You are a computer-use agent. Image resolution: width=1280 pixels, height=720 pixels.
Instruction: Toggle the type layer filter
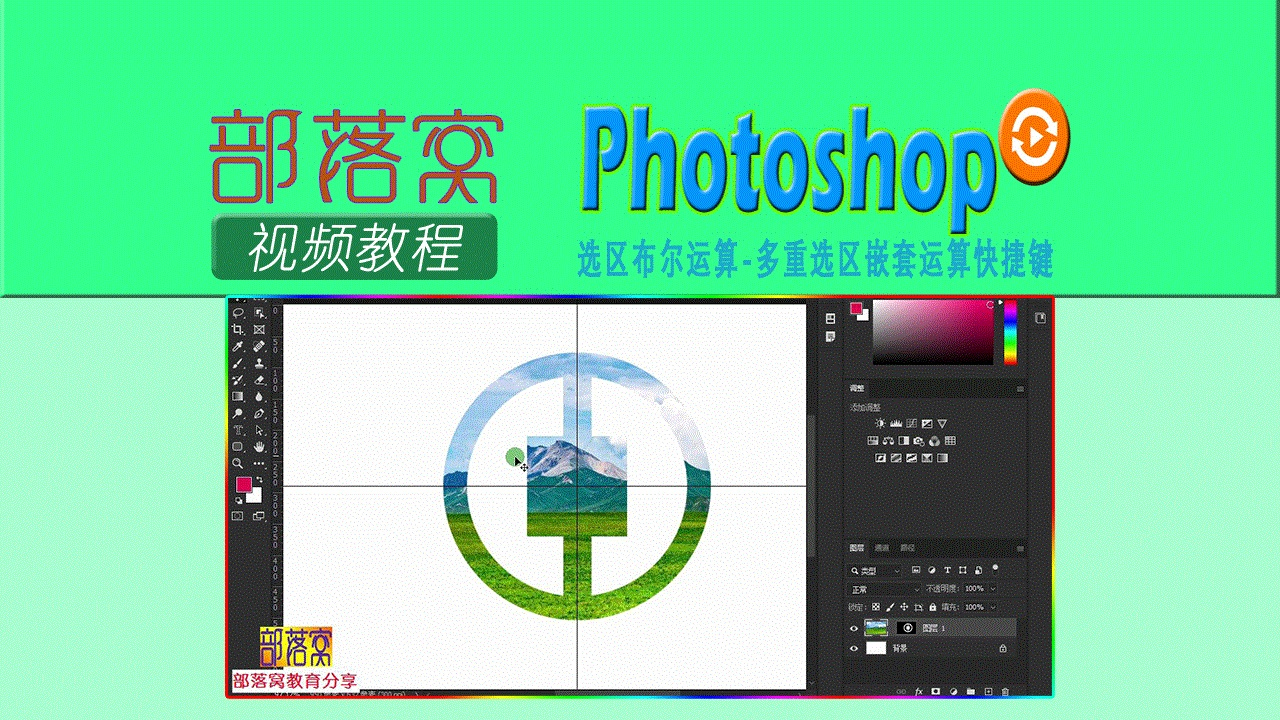(947, 570)
